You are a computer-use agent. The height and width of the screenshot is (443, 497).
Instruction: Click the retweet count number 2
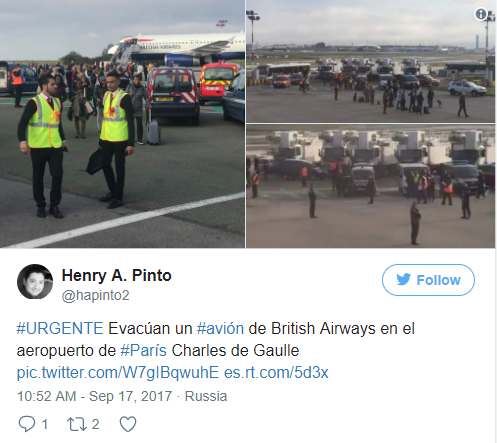(96, 424)
